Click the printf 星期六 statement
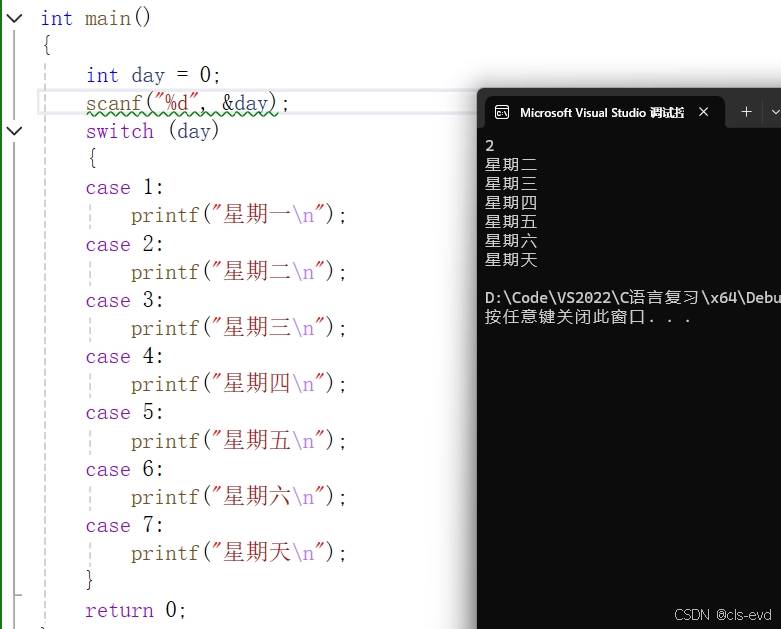This screenshot has height=629, width=781. point(238,497)
